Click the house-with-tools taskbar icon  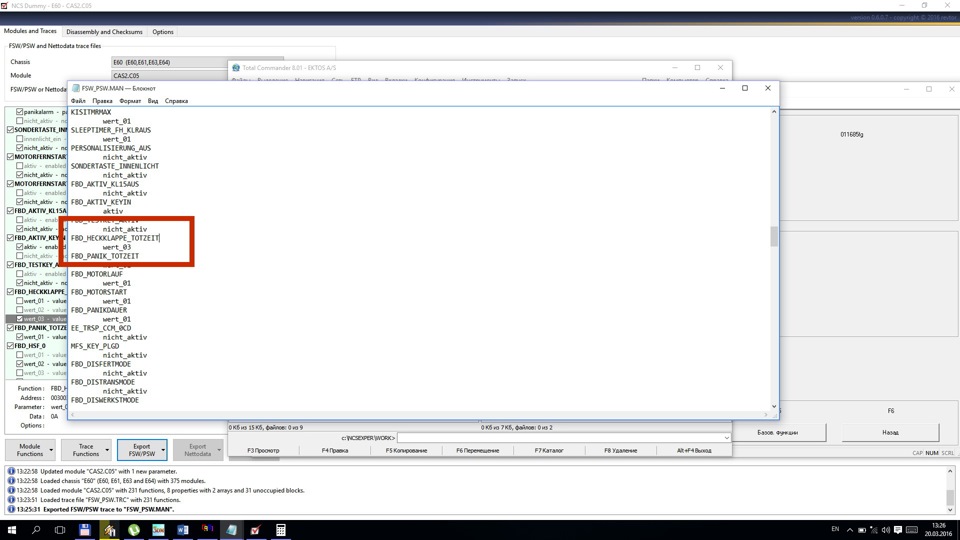(x=109, y=530)
